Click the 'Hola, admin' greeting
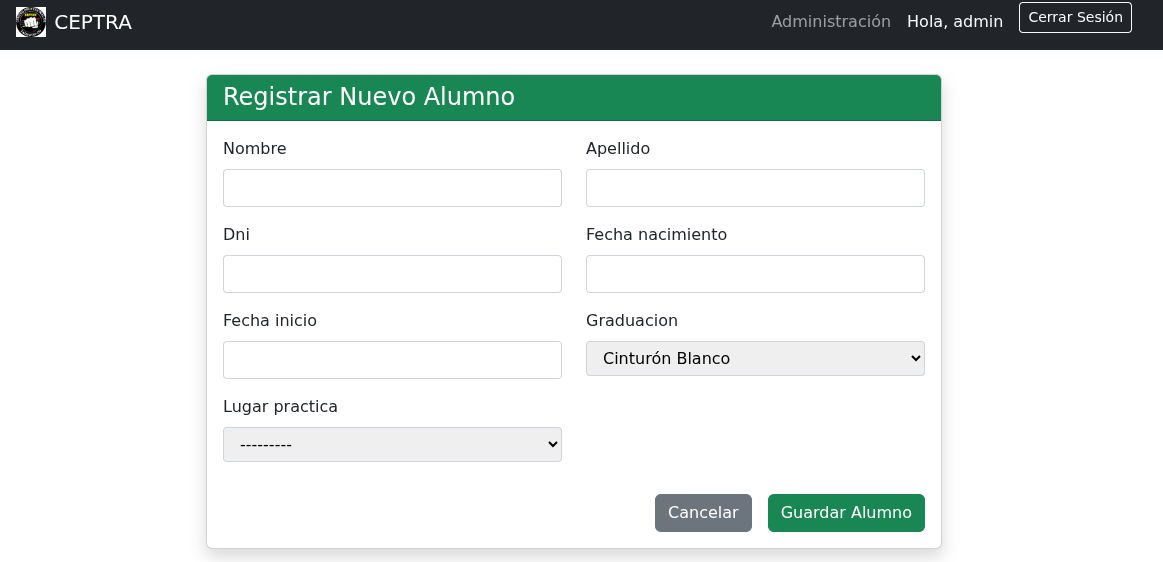 point(954,22)
